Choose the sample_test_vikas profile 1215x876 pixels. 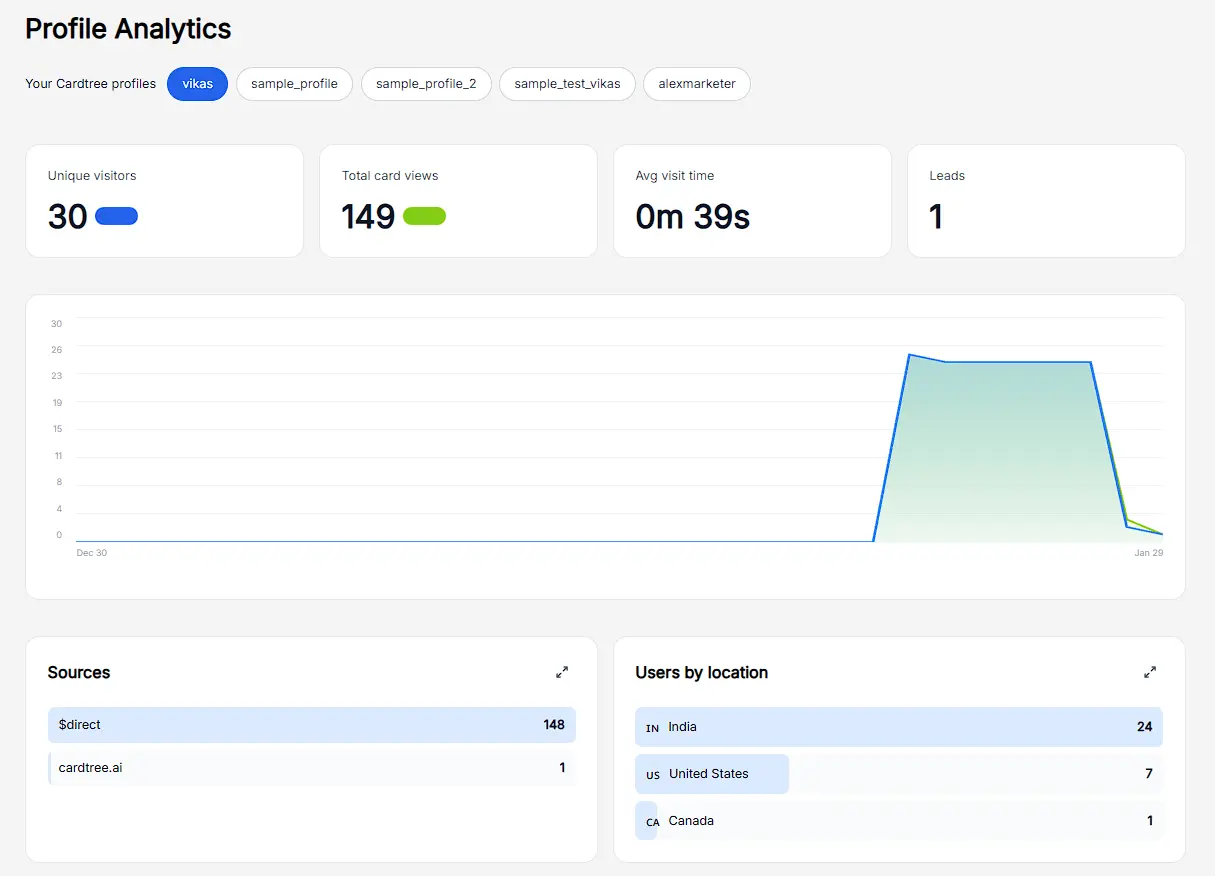pyautogui.click(x=567, y=84)
